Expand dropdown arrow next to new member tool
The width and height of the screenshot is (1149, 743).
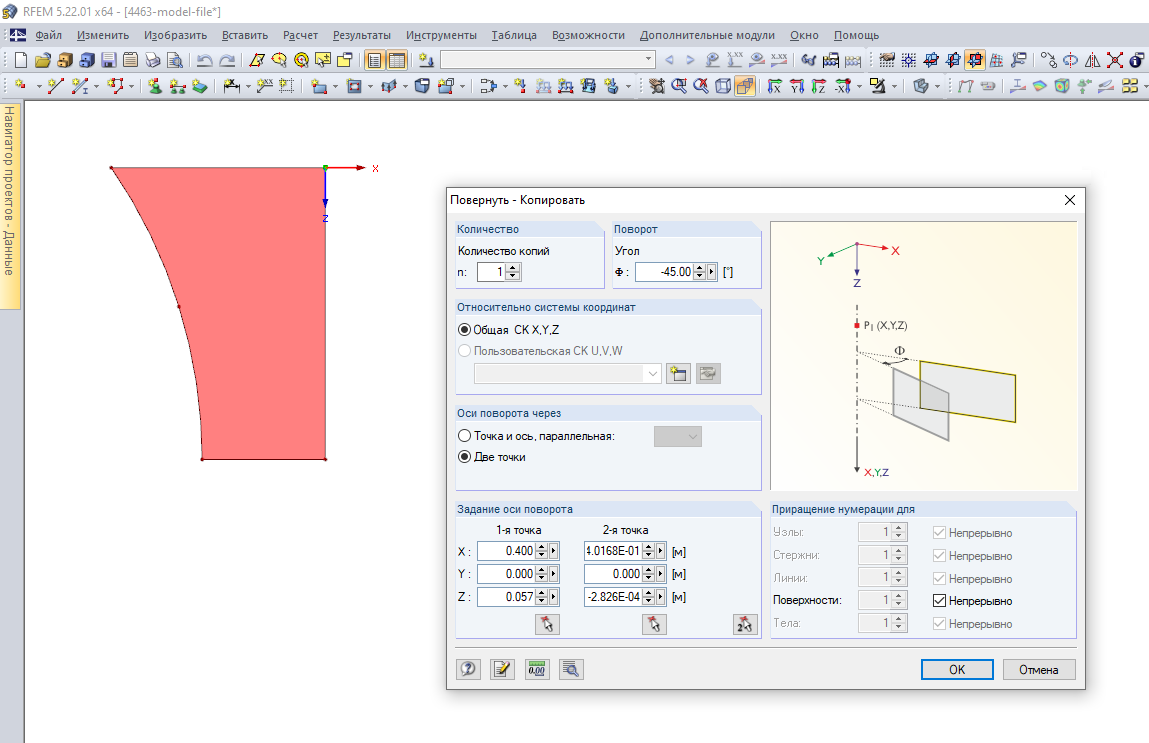click(96, 86)
